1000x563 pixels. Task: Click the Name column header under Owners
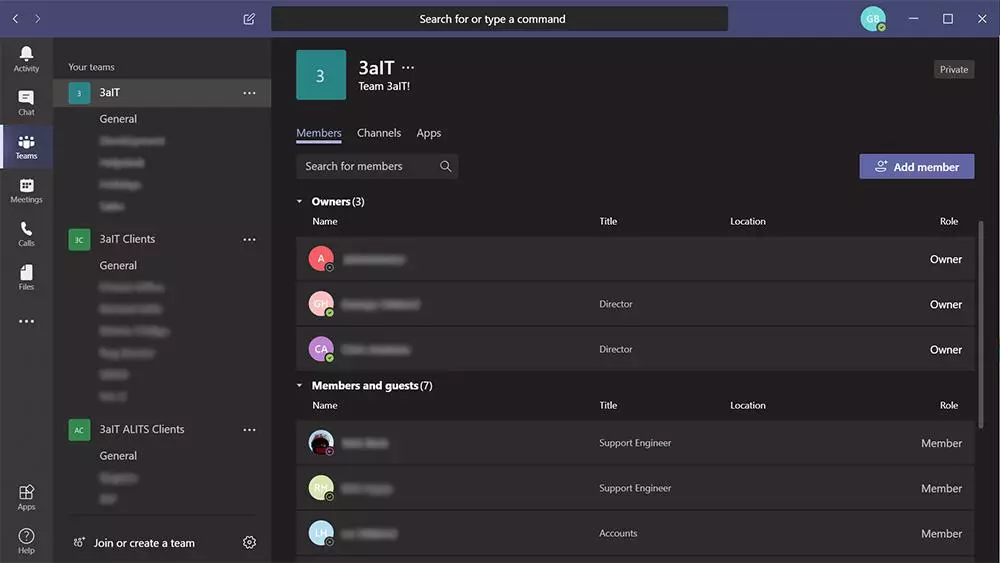coord(325,221)
